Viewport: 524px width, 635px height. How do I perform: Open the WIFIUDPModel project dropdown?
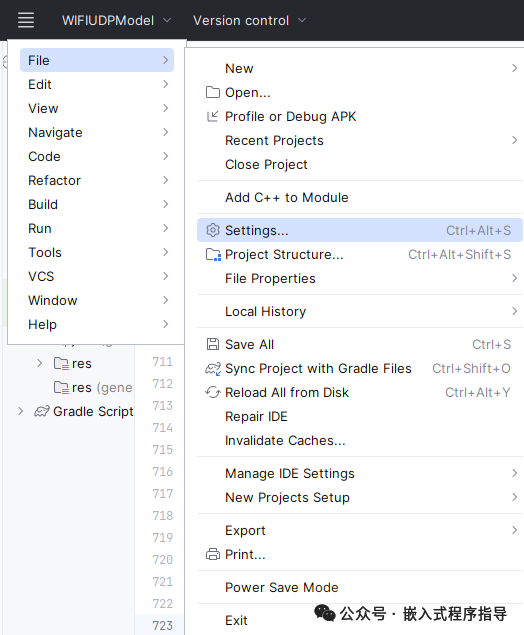(117, 20)
